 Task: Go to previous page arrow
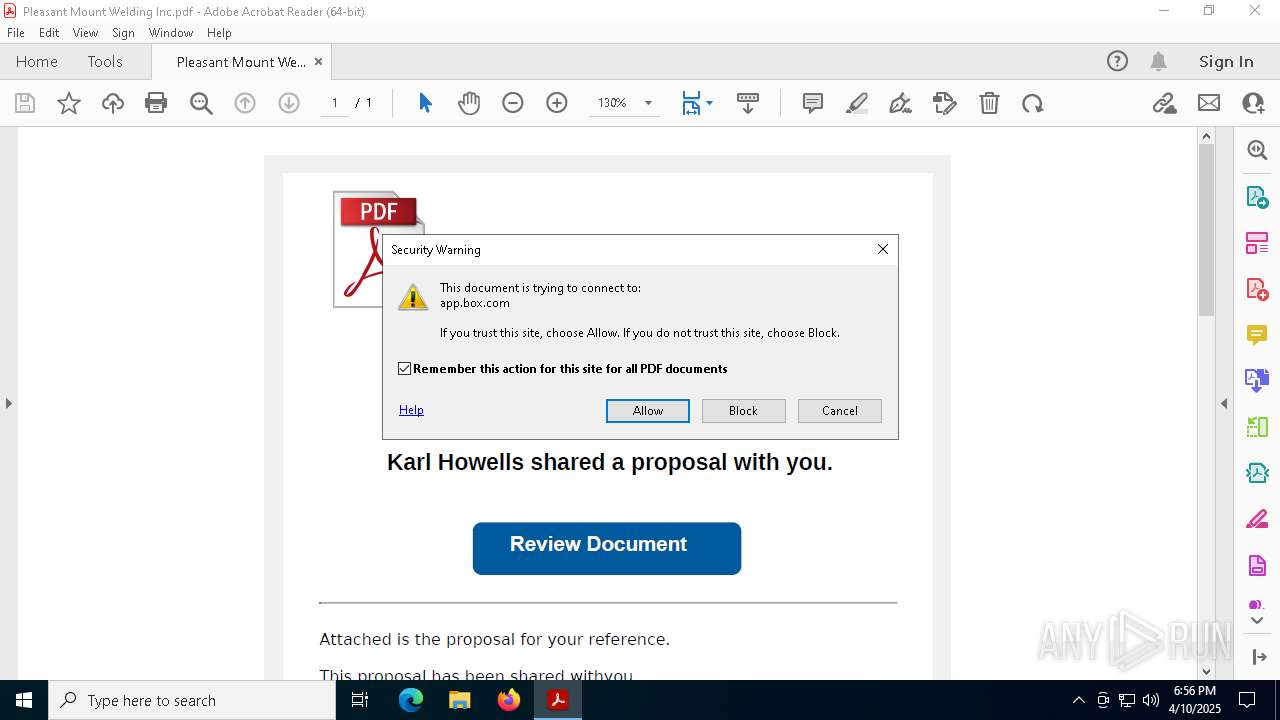[x=245, y=103]
